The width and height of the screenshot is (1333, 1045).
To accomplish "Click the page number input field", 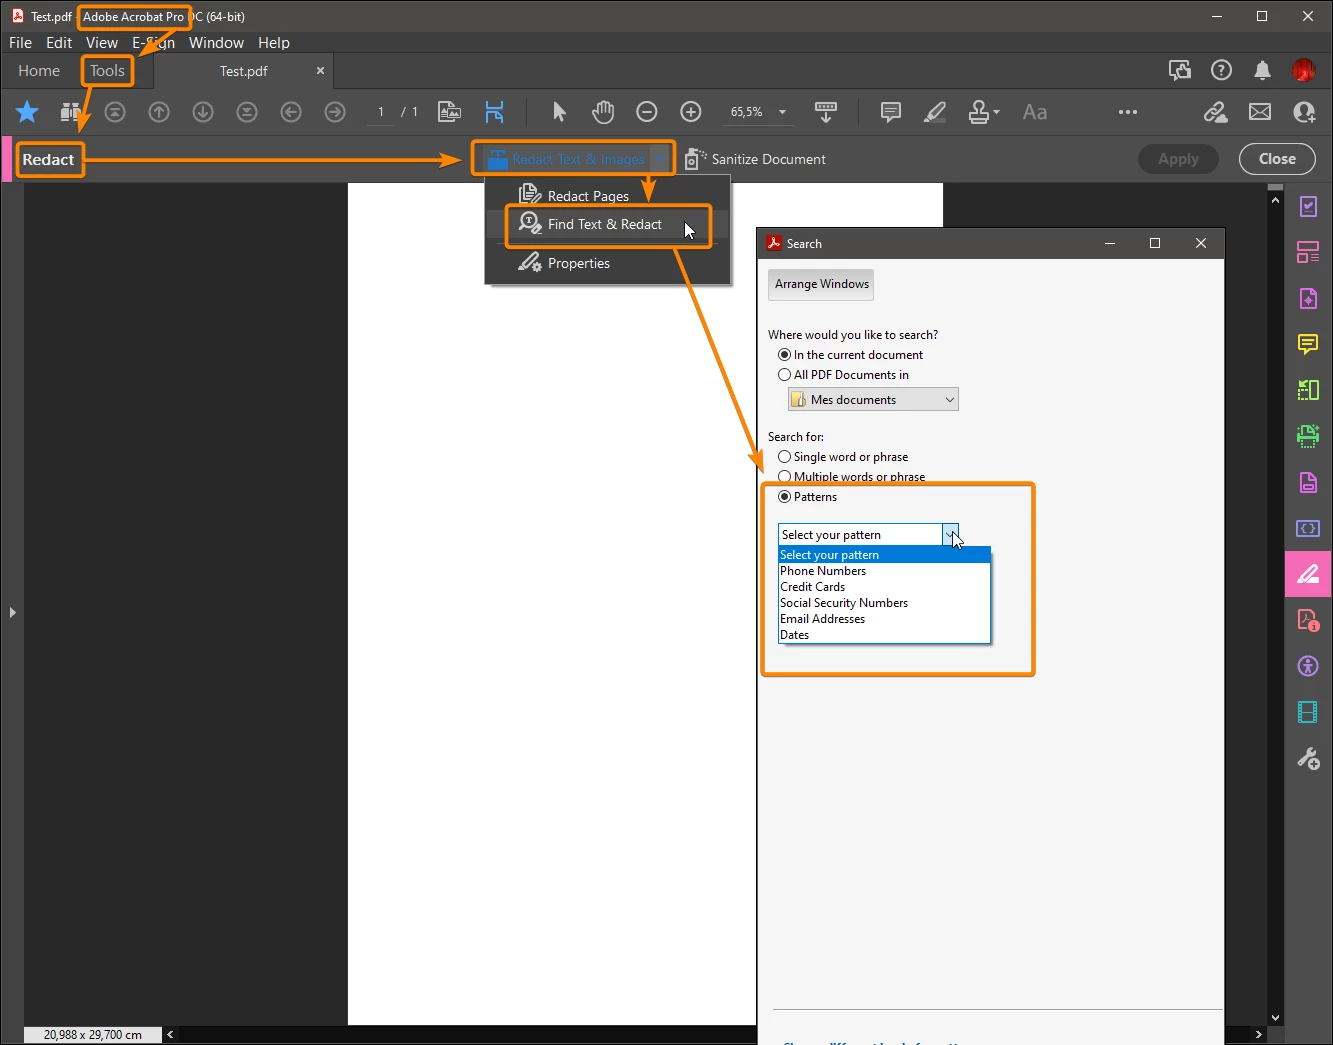I will 380,112.
